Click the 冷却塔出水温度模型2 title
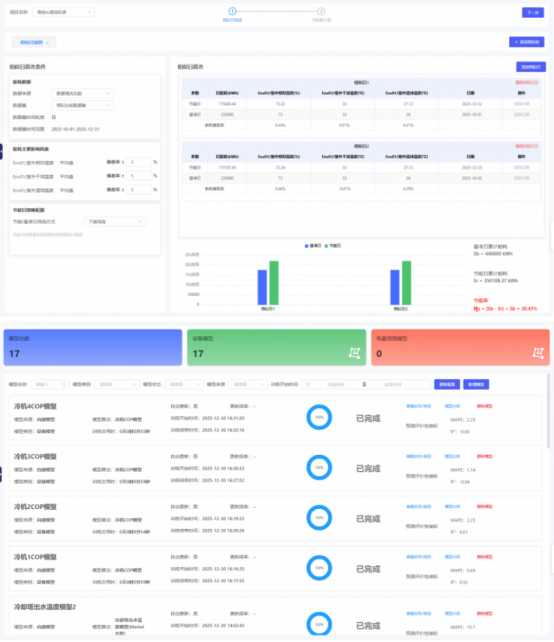 click(x=45, y=607)
